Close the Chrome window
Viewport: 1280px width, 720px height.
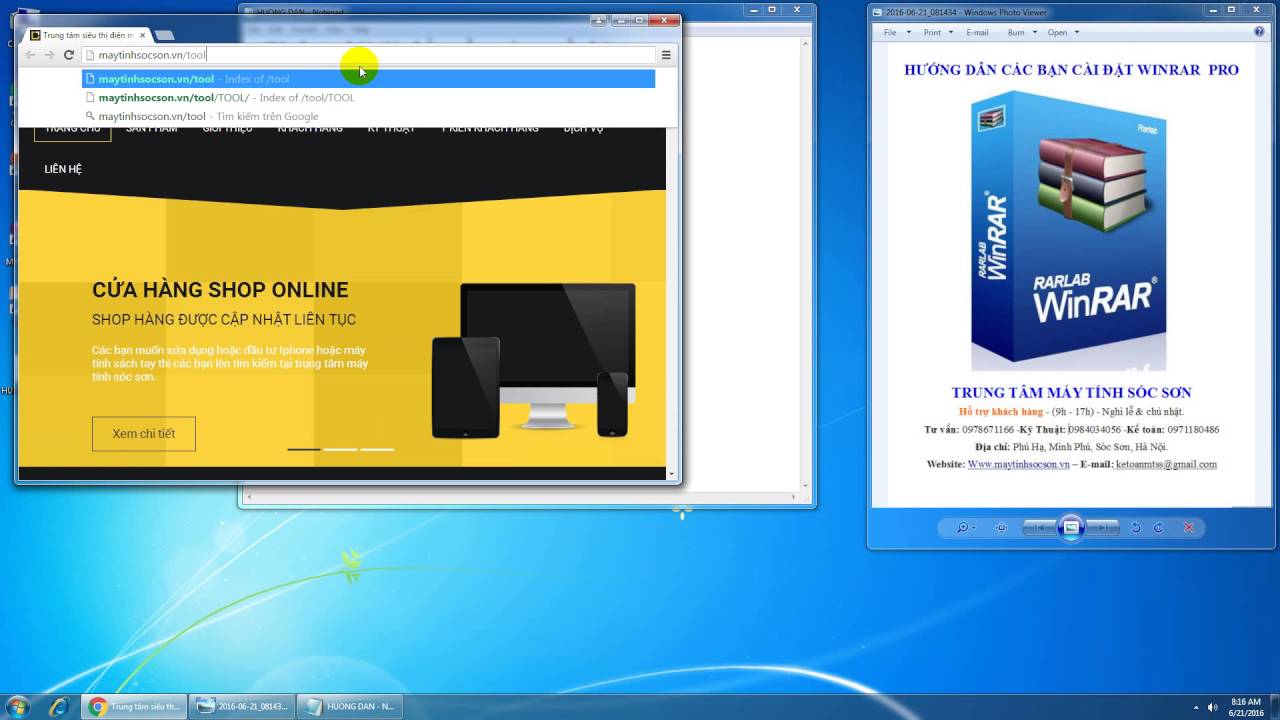[661, 20]
